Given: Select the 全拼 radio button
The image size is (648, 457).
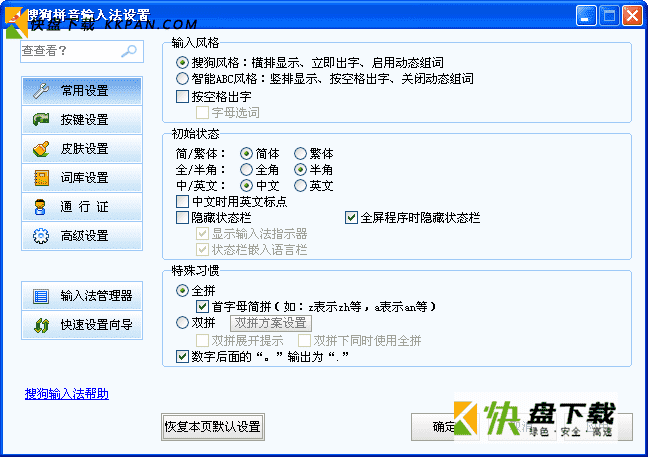Looking at the screenshot, I should click(182, 290).
